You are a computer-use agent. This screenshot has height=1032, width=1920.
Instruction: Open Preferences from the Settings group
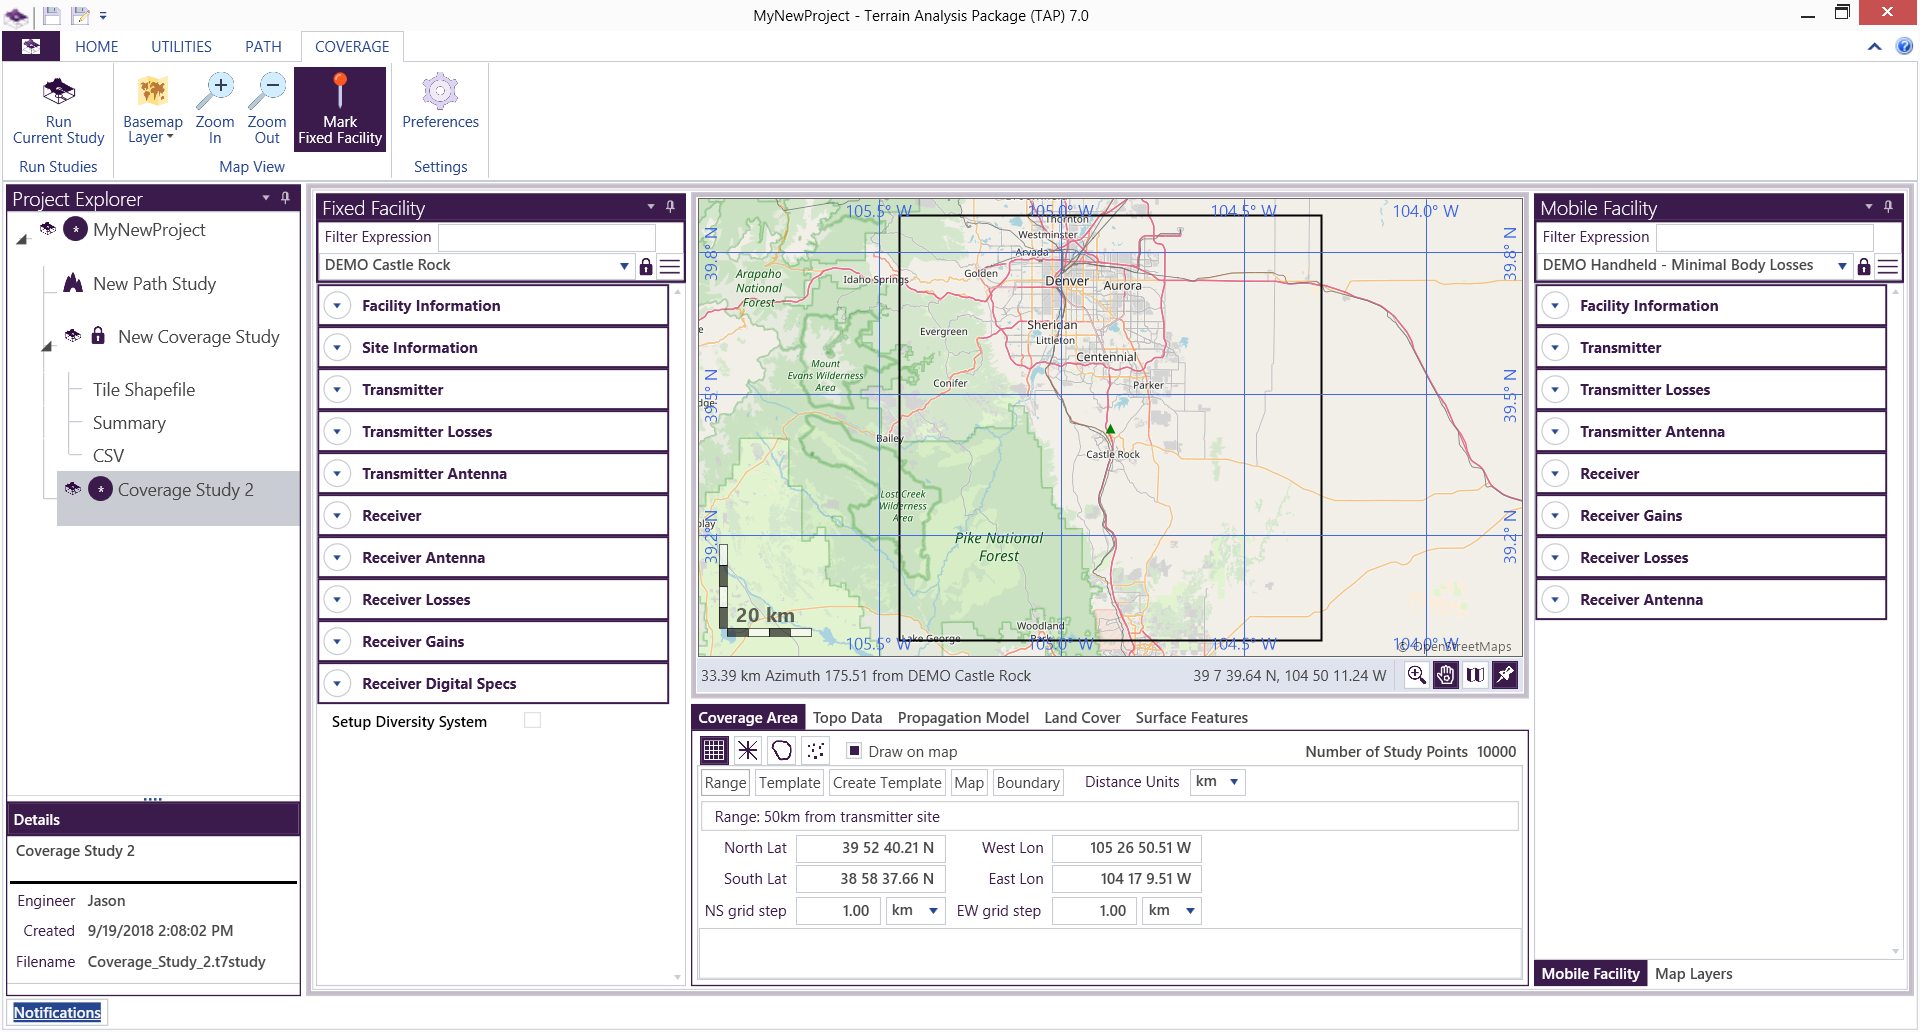coord(440,102)
